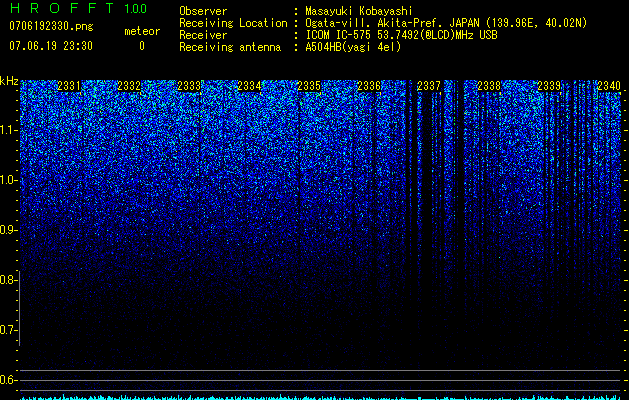Click the version number 1.00
The width and height of the screenshot is (629, 400).
(x=136, y=9)
